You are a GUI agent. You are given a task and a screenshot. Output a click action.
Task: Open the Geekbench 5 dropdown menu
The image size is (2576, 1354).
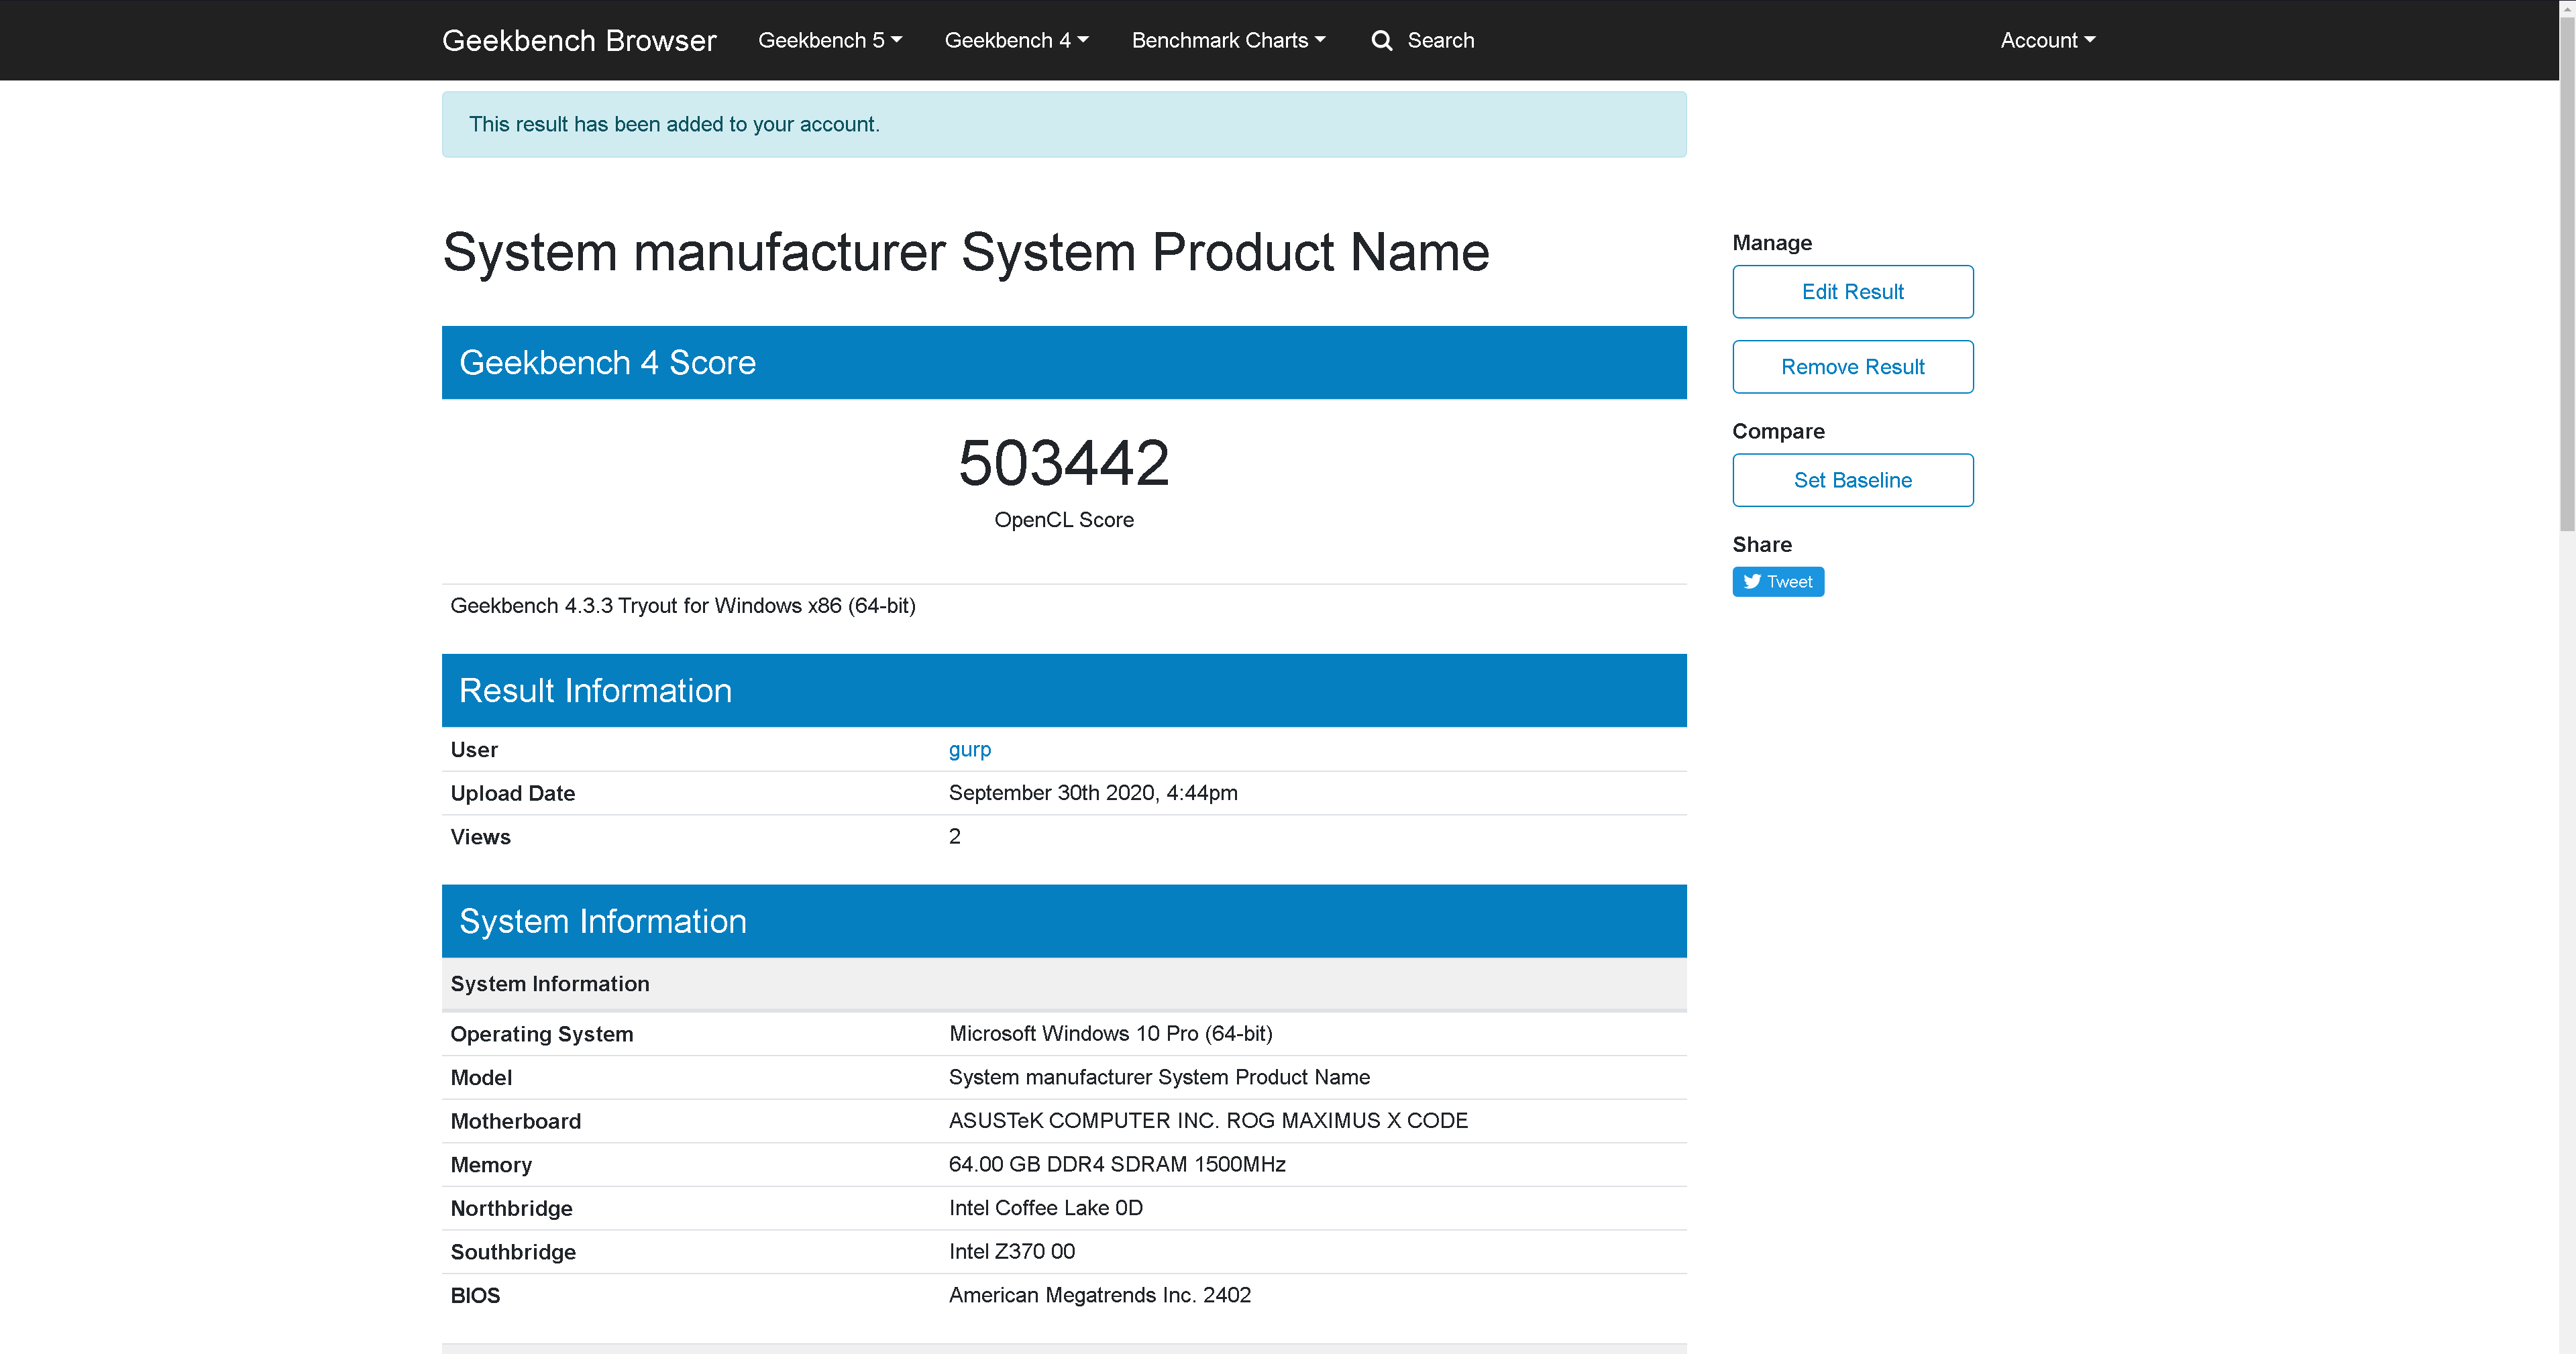point(830,40)
